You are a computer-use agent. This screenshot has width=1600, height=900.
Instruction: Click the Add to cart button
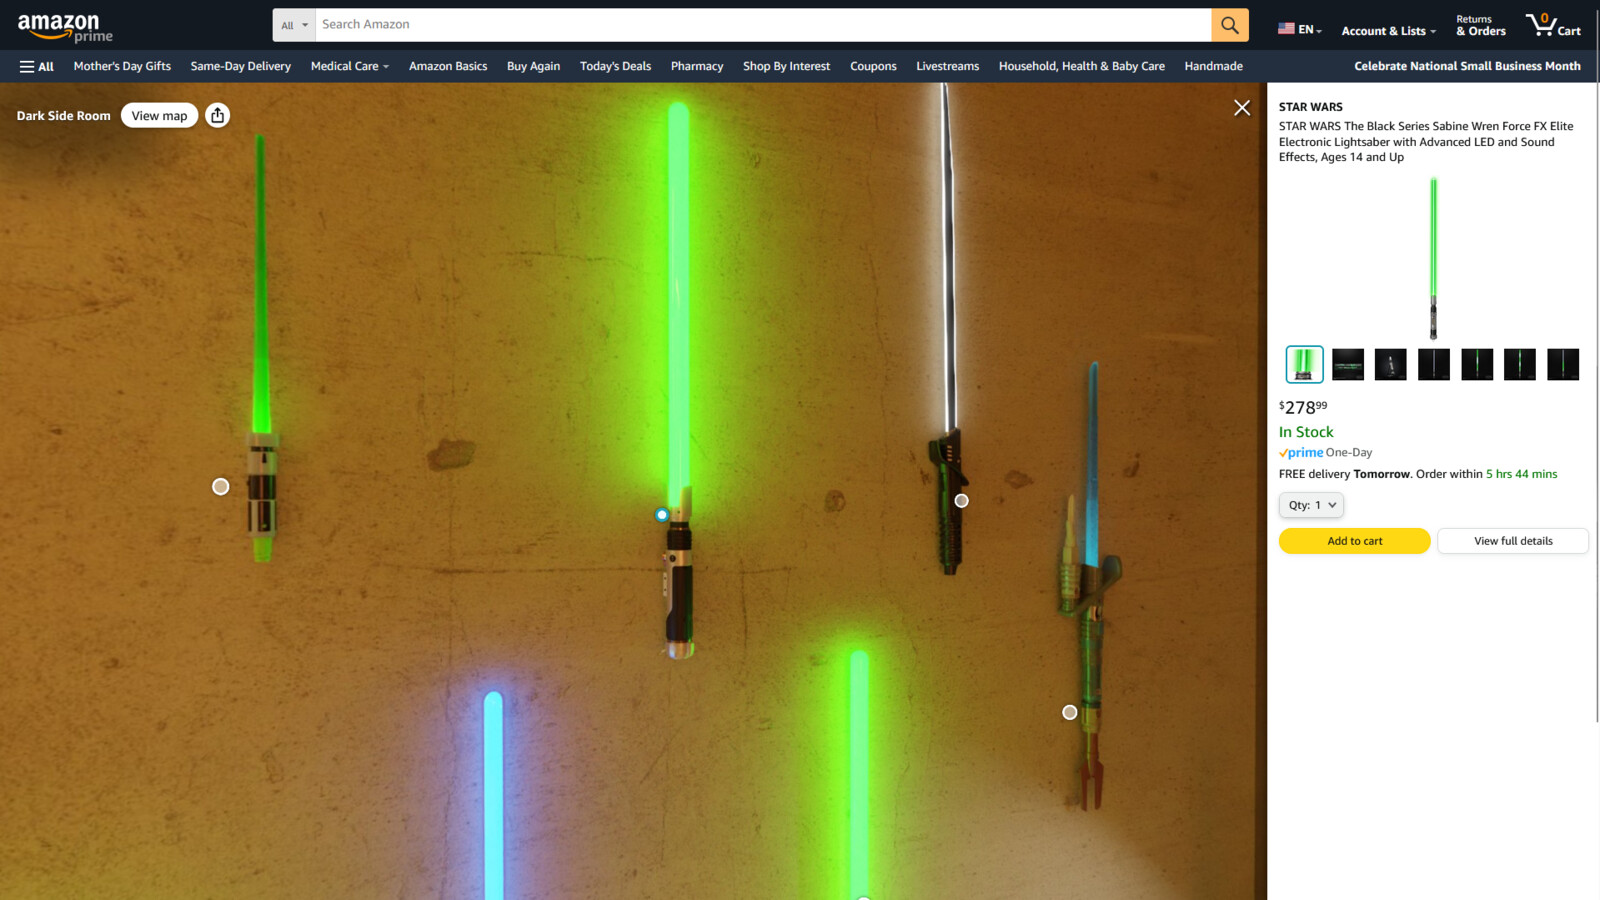pyautogui.click(x=1354, y=541)
